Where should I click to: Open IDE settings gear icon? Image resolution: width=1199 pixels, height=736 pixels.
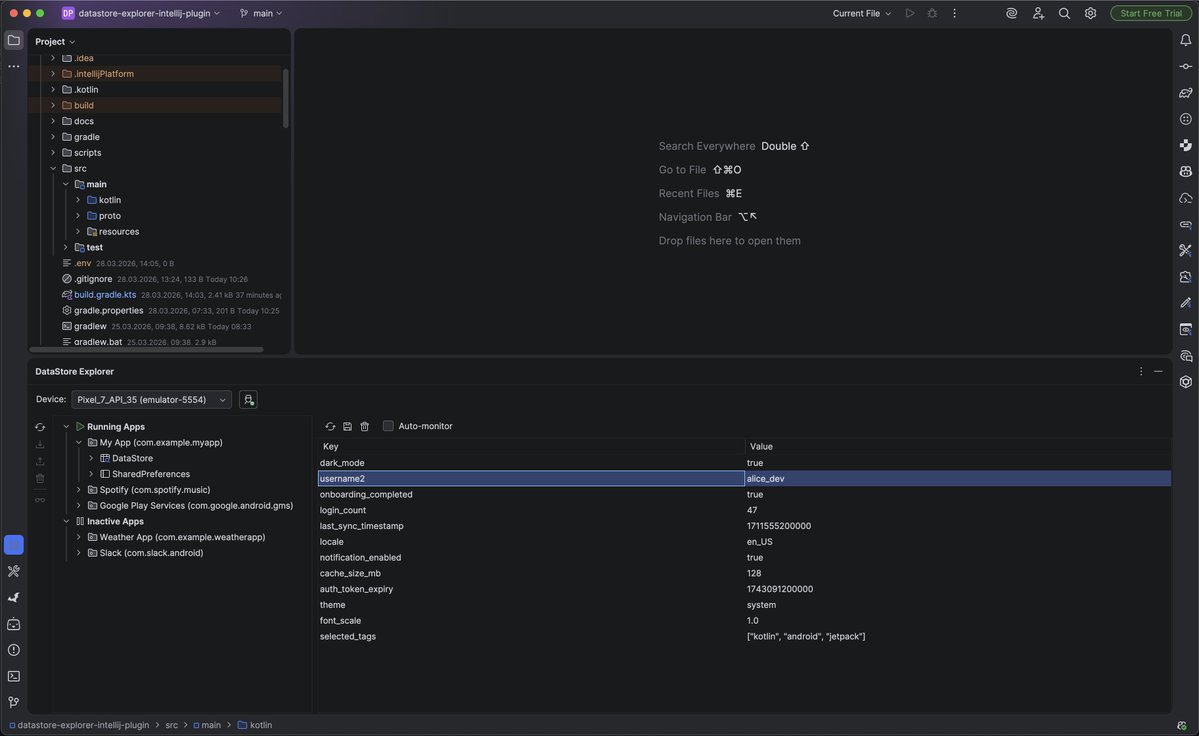coord(1090,13)
